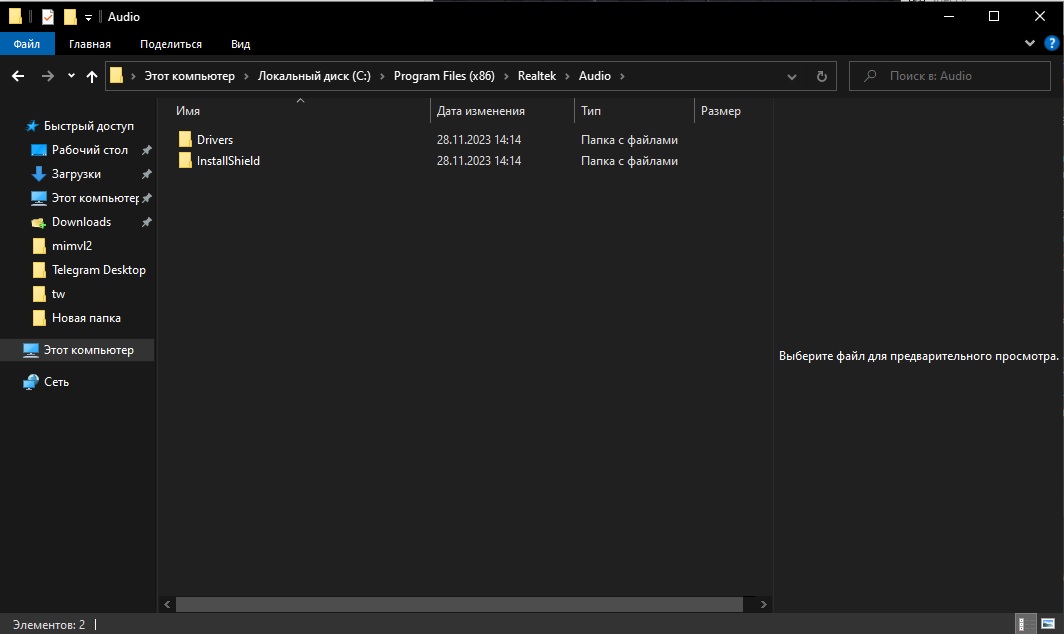Open Рабочий стол in the sidebar
Viewport: 1064px width, 634px height.
click(x=90, y=150)
